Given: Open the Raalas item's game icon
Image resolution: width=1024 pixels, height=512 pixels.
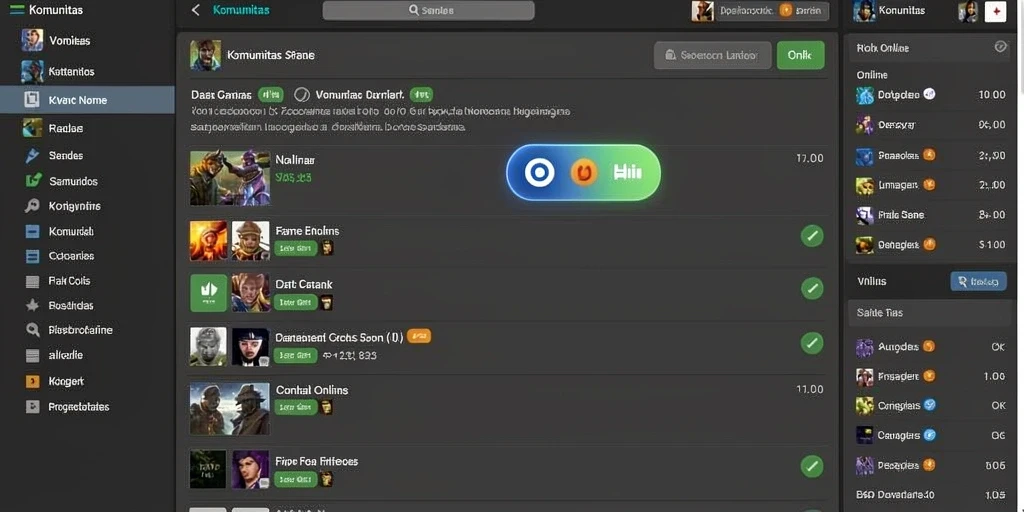Looking at the screenshot, I should tap(32, 128).
